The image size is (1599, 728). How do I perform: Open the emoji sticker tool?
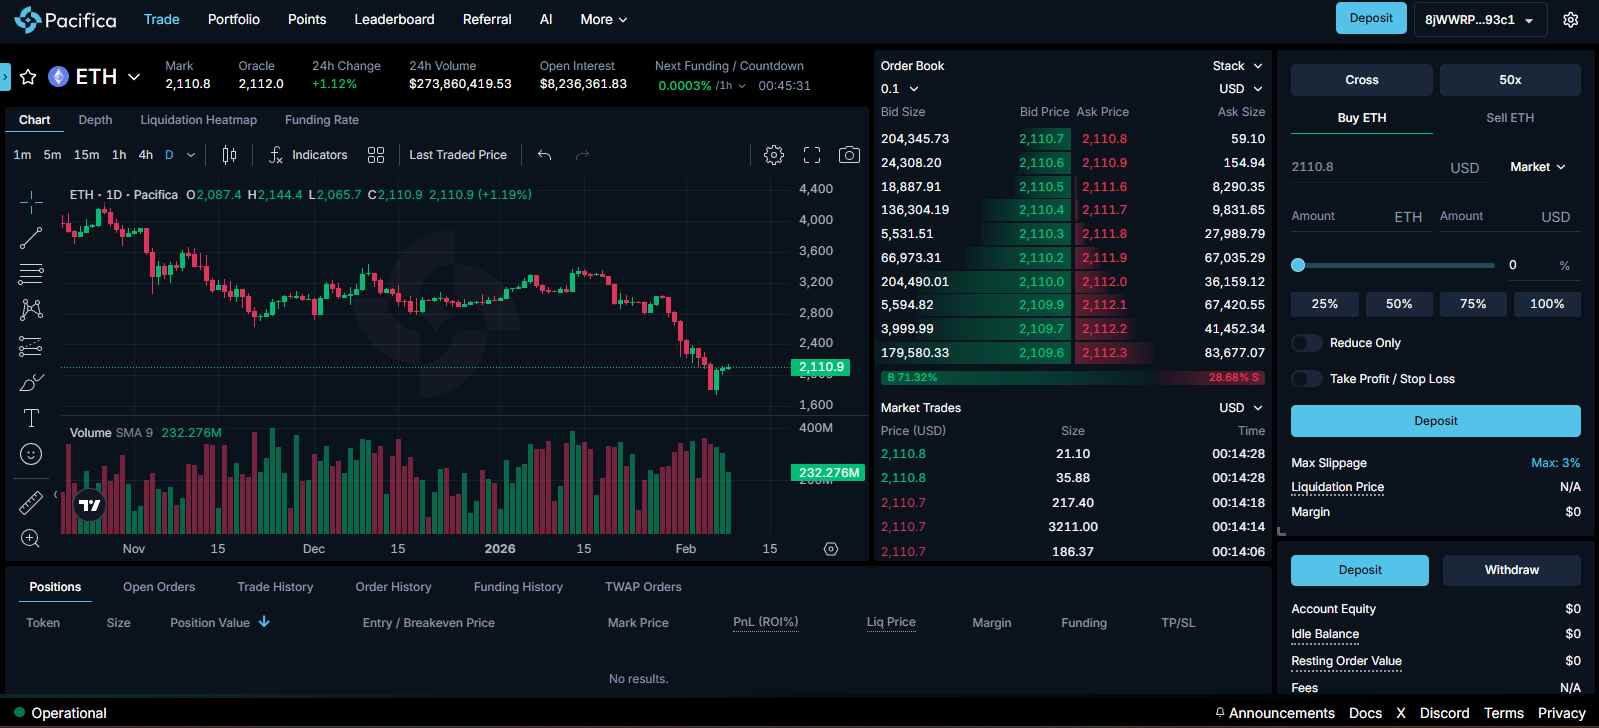pos(31,454)
